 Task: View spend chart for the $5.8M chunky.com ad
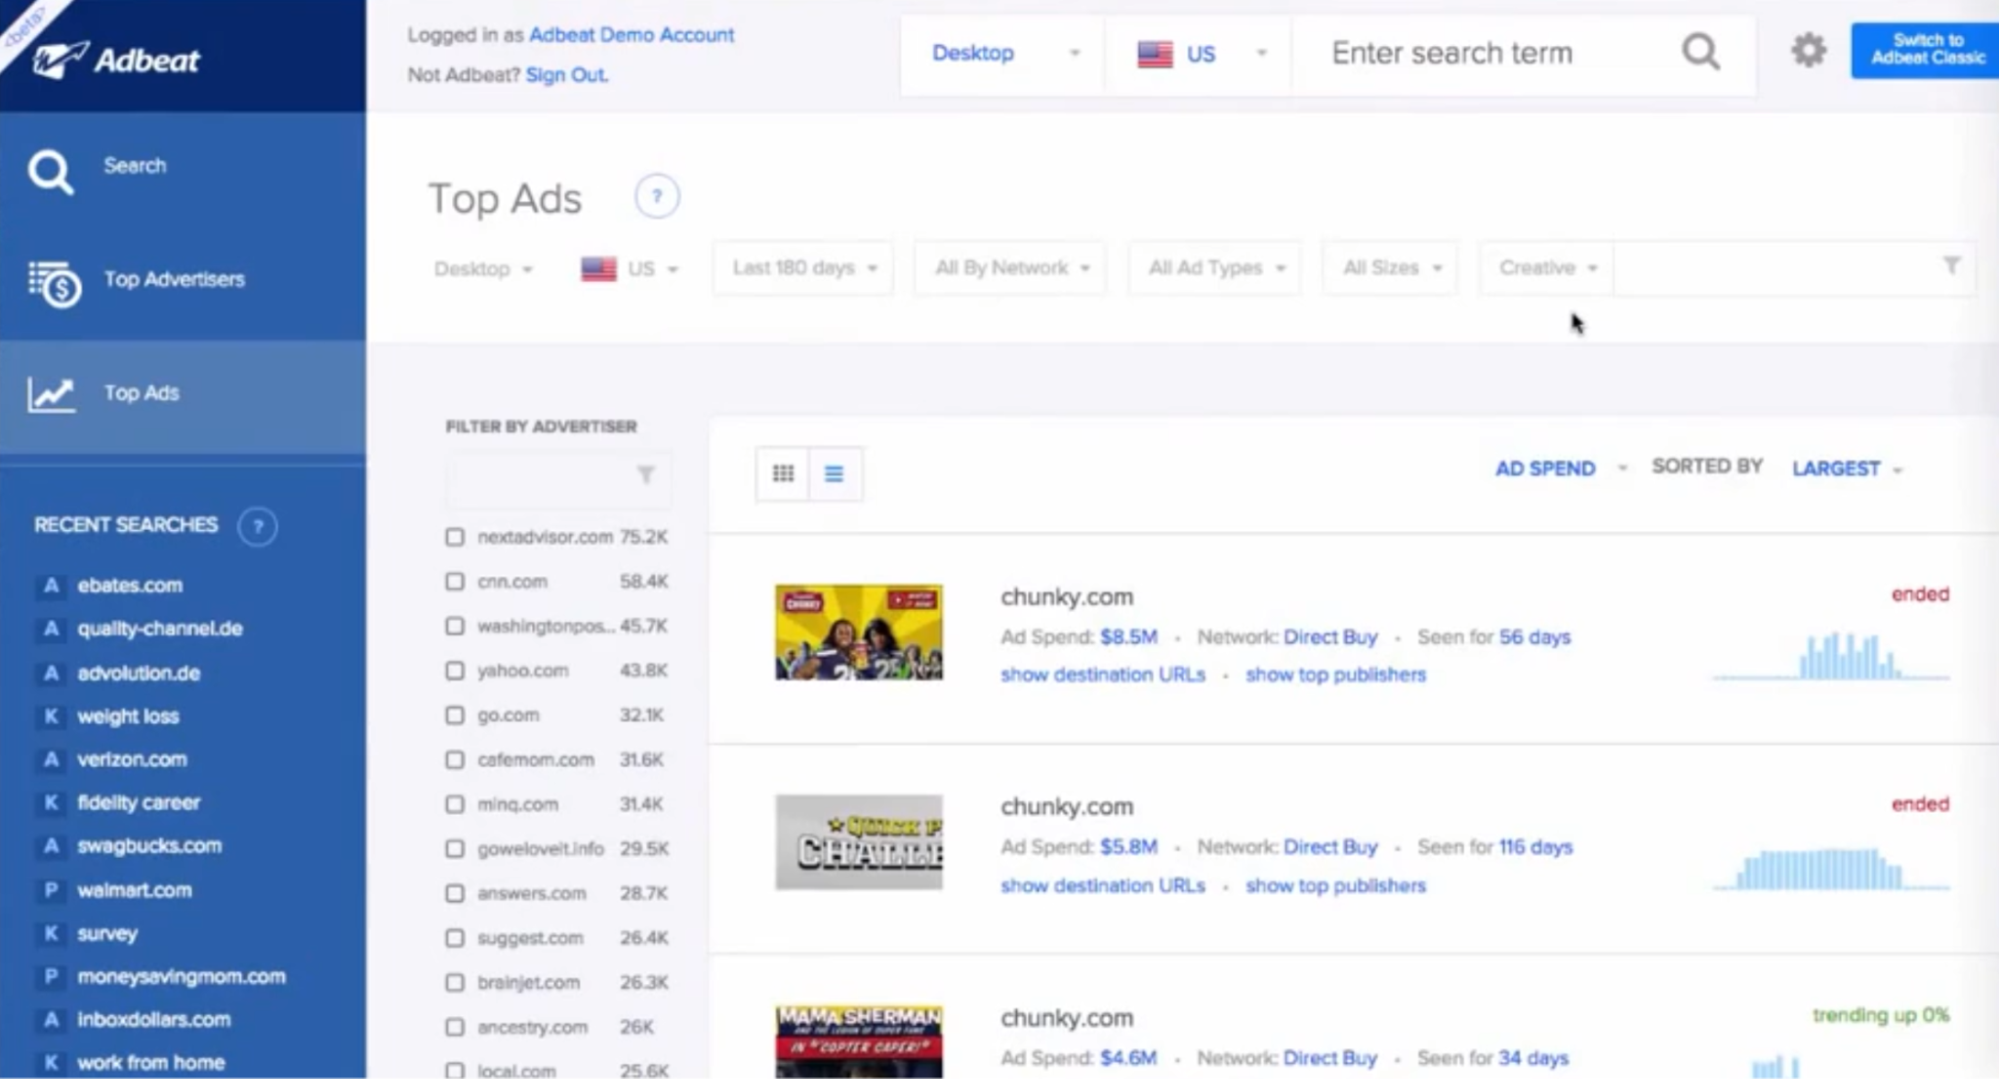[1830, 867]
